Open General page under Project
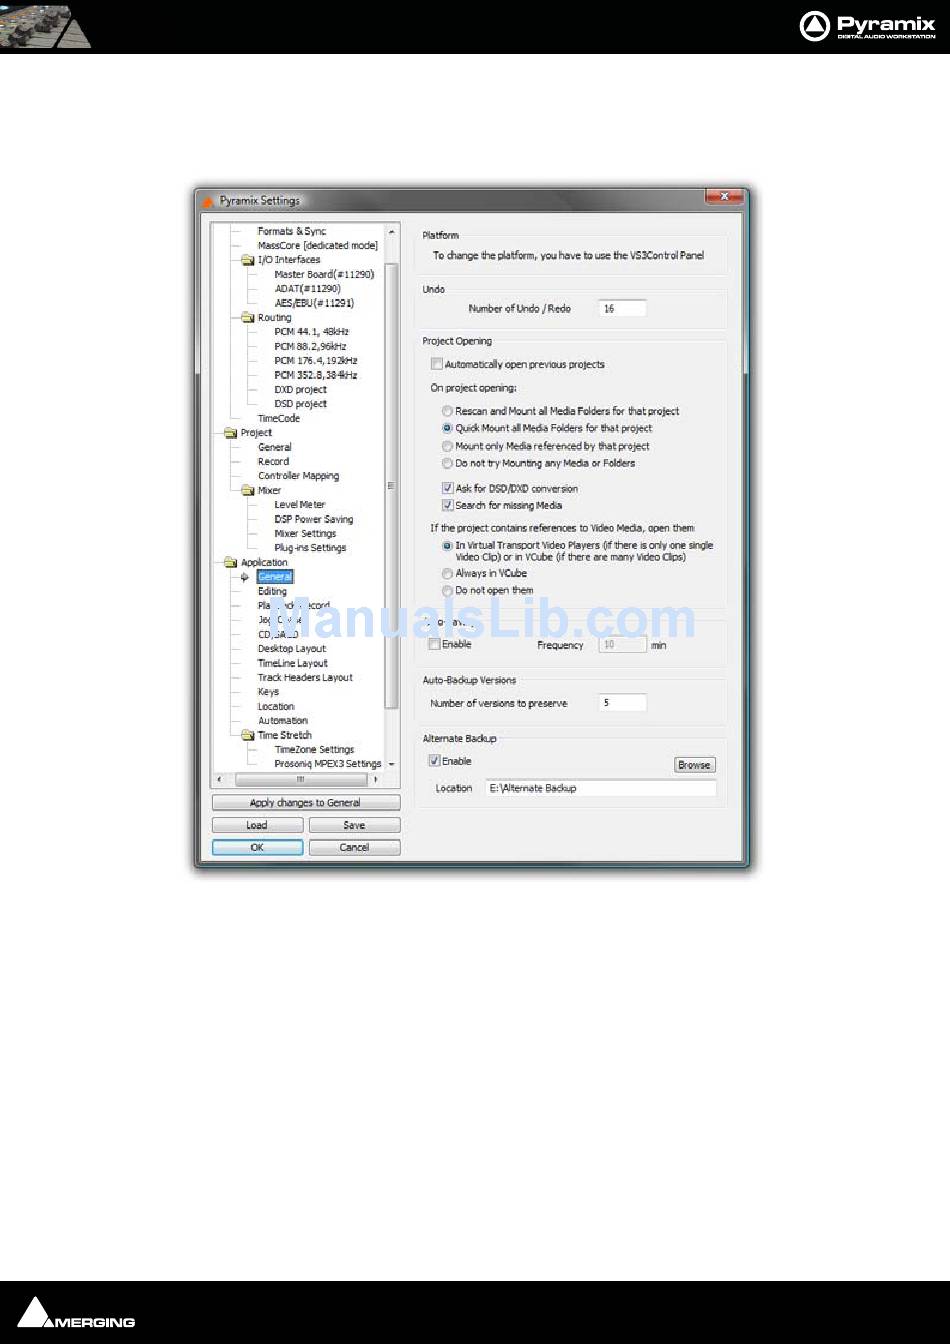This screenshot has width=950, height=1344. (275, 447)
